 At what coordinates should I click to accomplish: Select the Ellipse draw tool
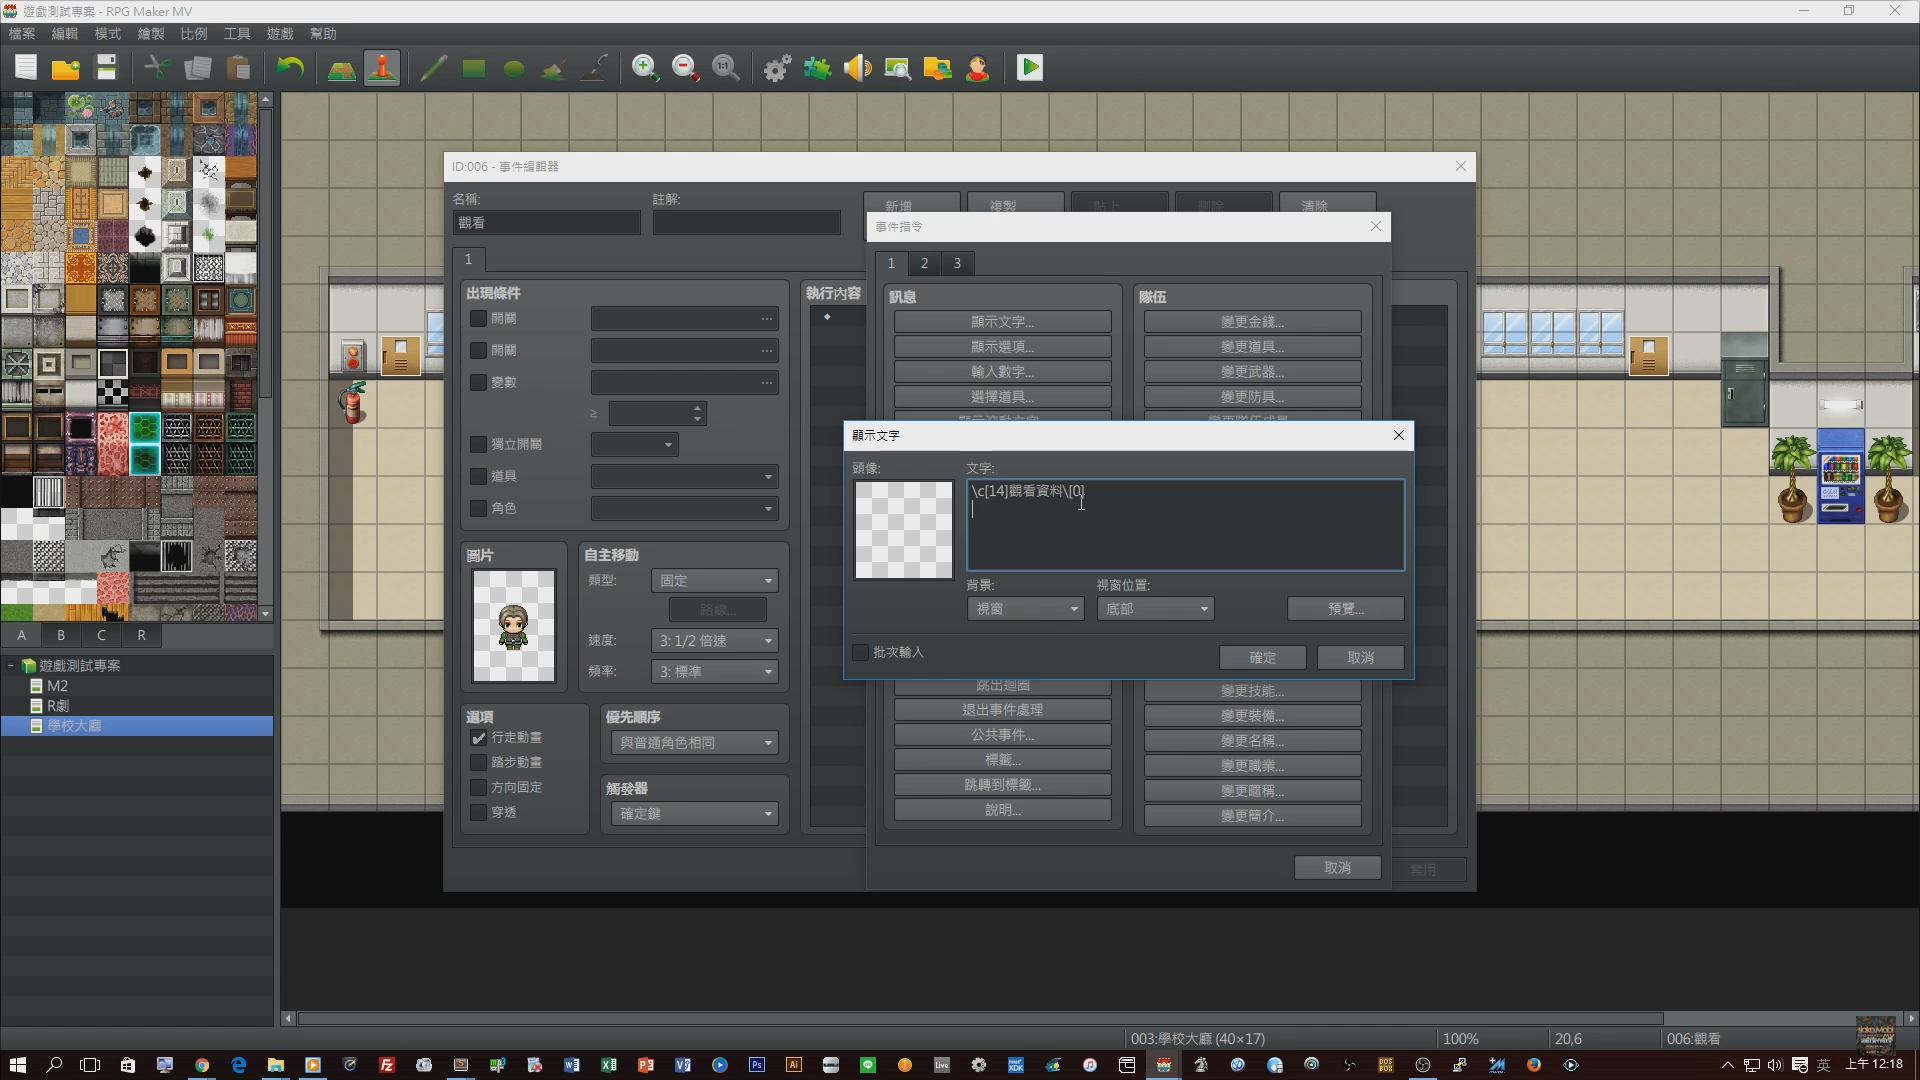514,68
